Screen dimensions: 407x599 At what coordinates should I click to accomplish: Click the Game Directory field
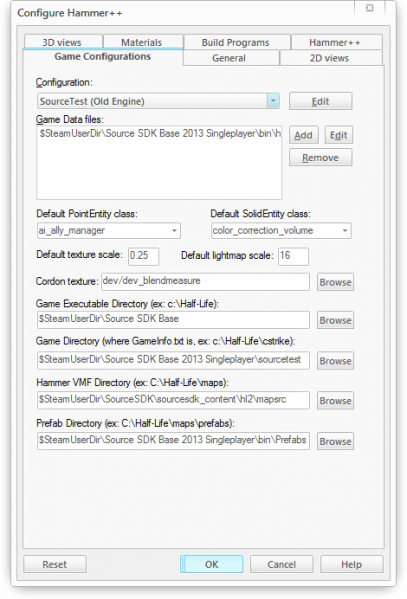click(173, 360)
